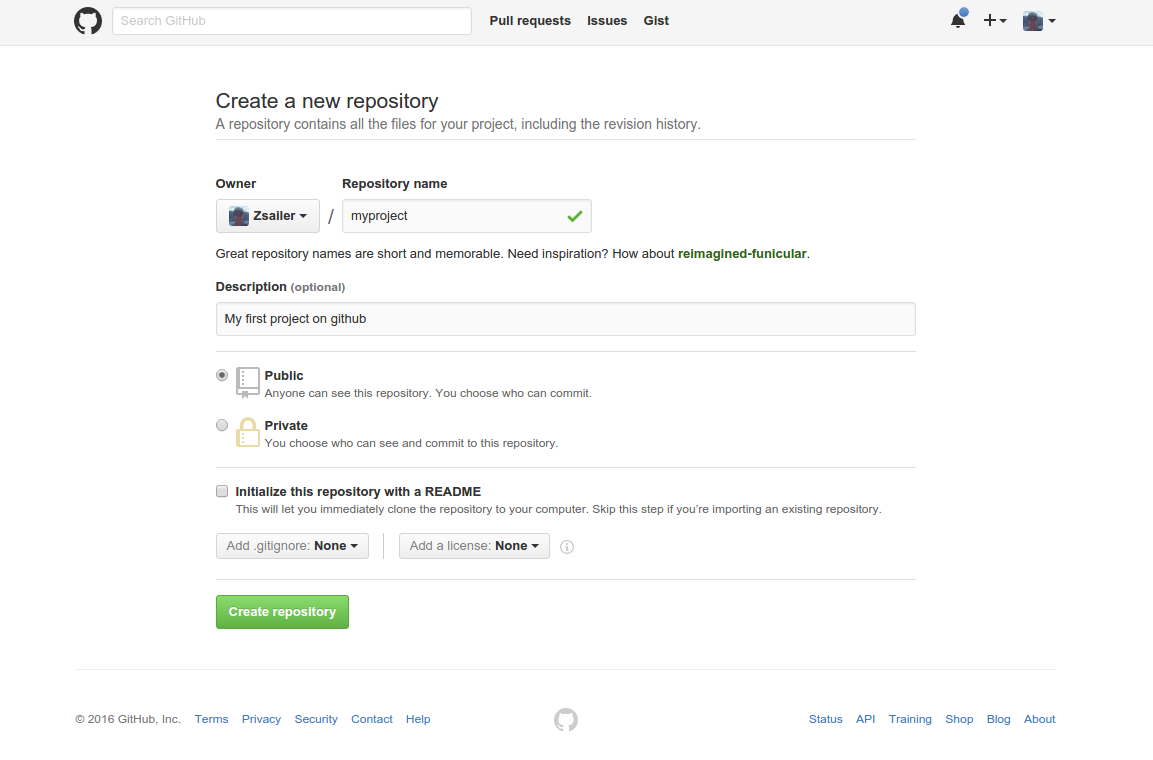The width and height of the screenshot is (1153, 760).
Task: Enable Initialize this repository with a README
Action: (x=222, y=491)
